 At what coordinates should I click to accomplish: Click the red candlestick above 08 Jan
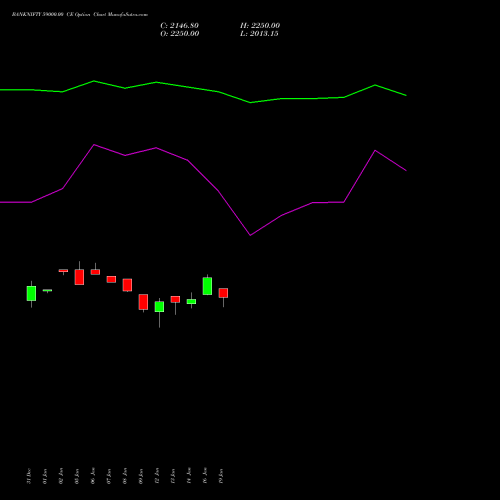pyautogui.click(x=127, y=285)
